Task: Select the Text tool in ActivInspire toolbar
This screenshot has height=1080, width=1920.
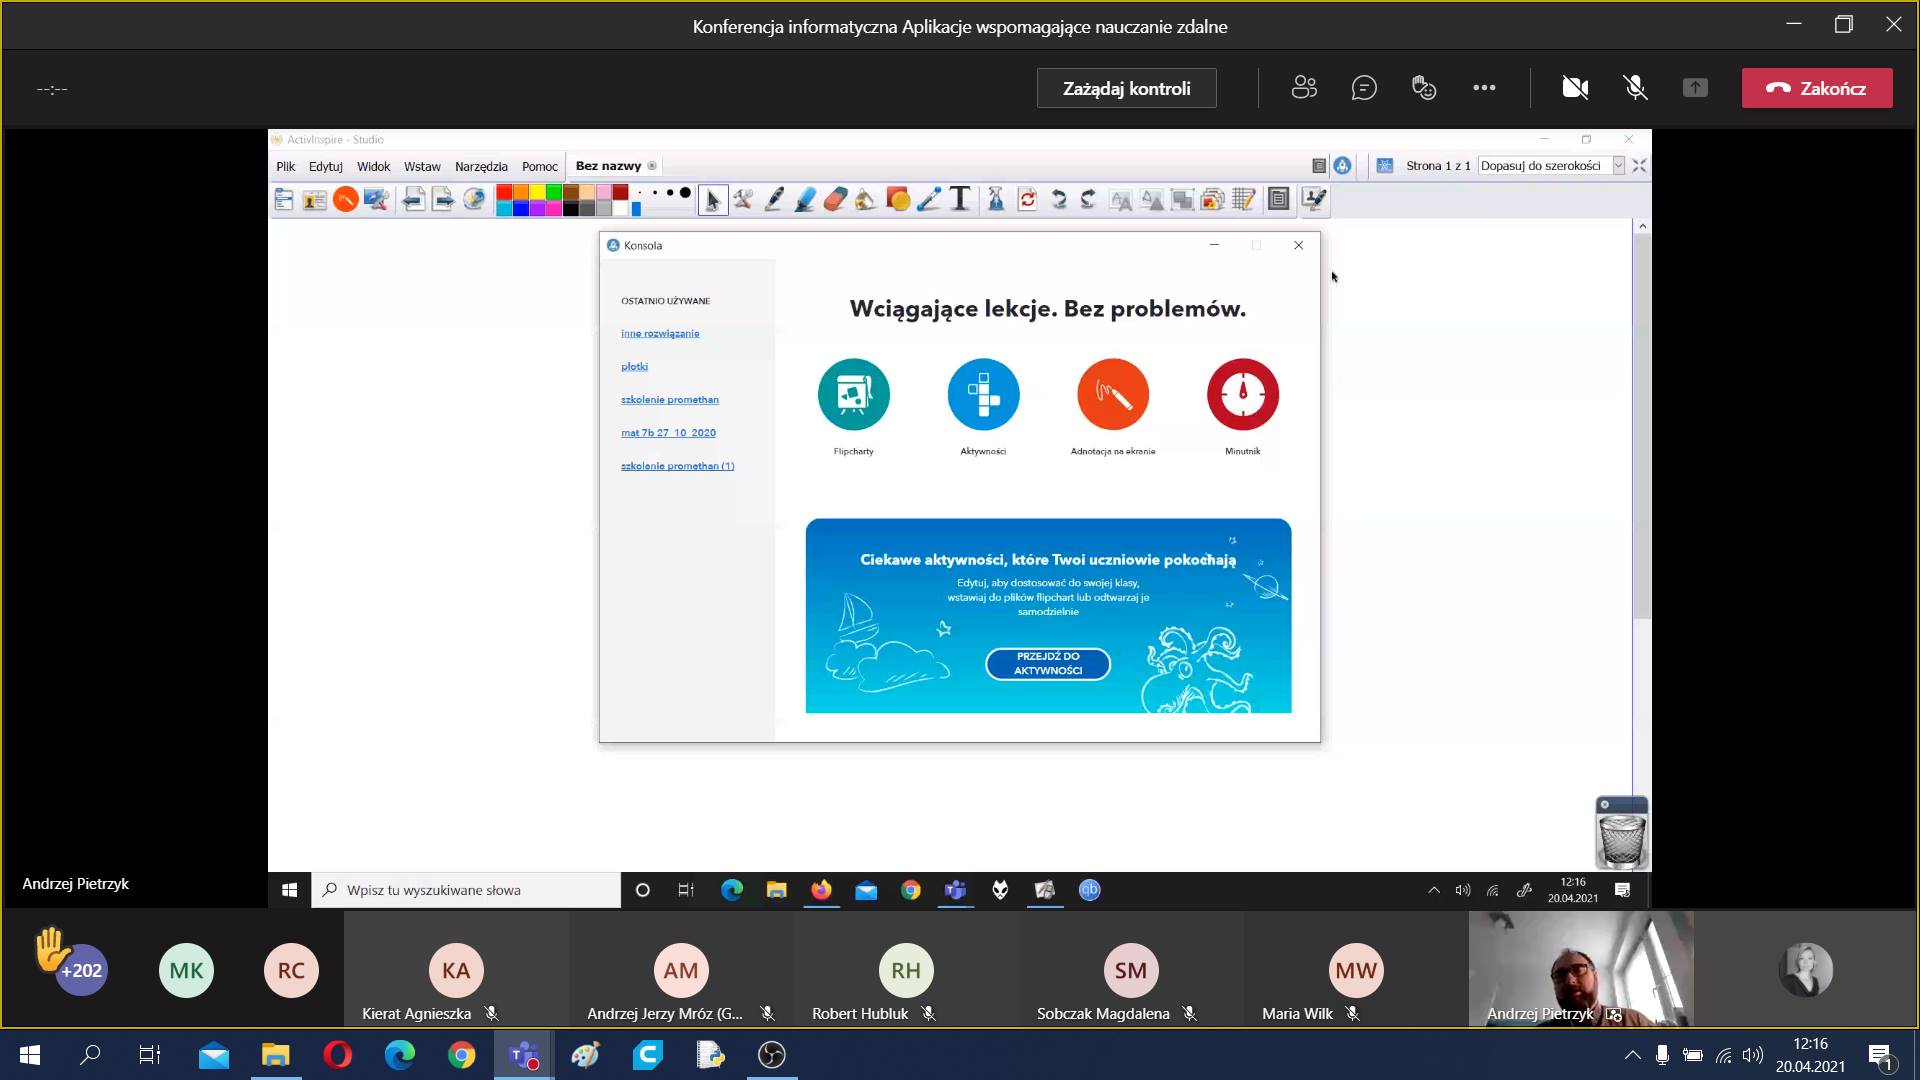Action: [960, 200]
